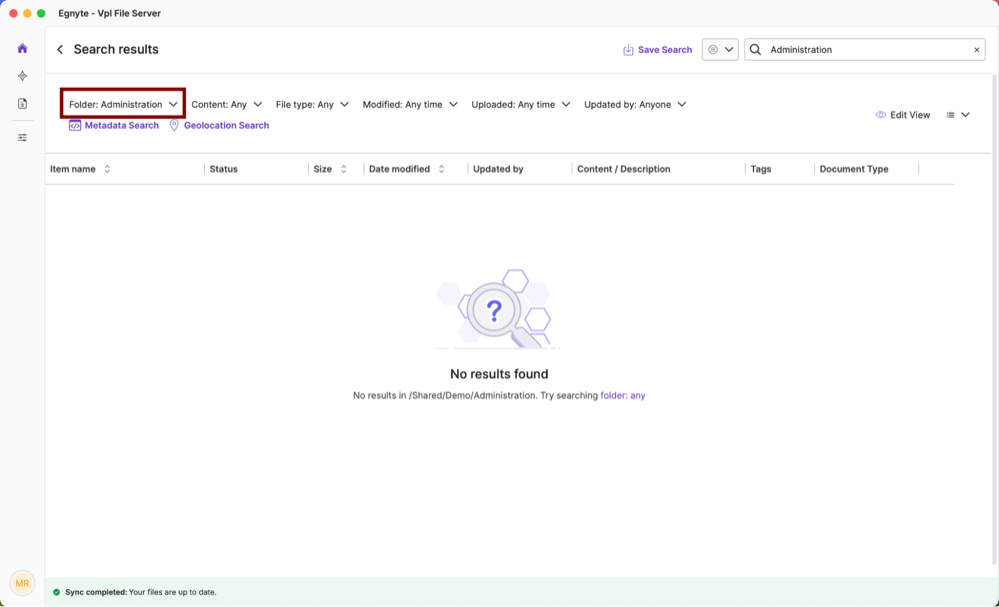Click the magnifier icon in the search box
The image size is (999, 607).
[x=756, y=50]
